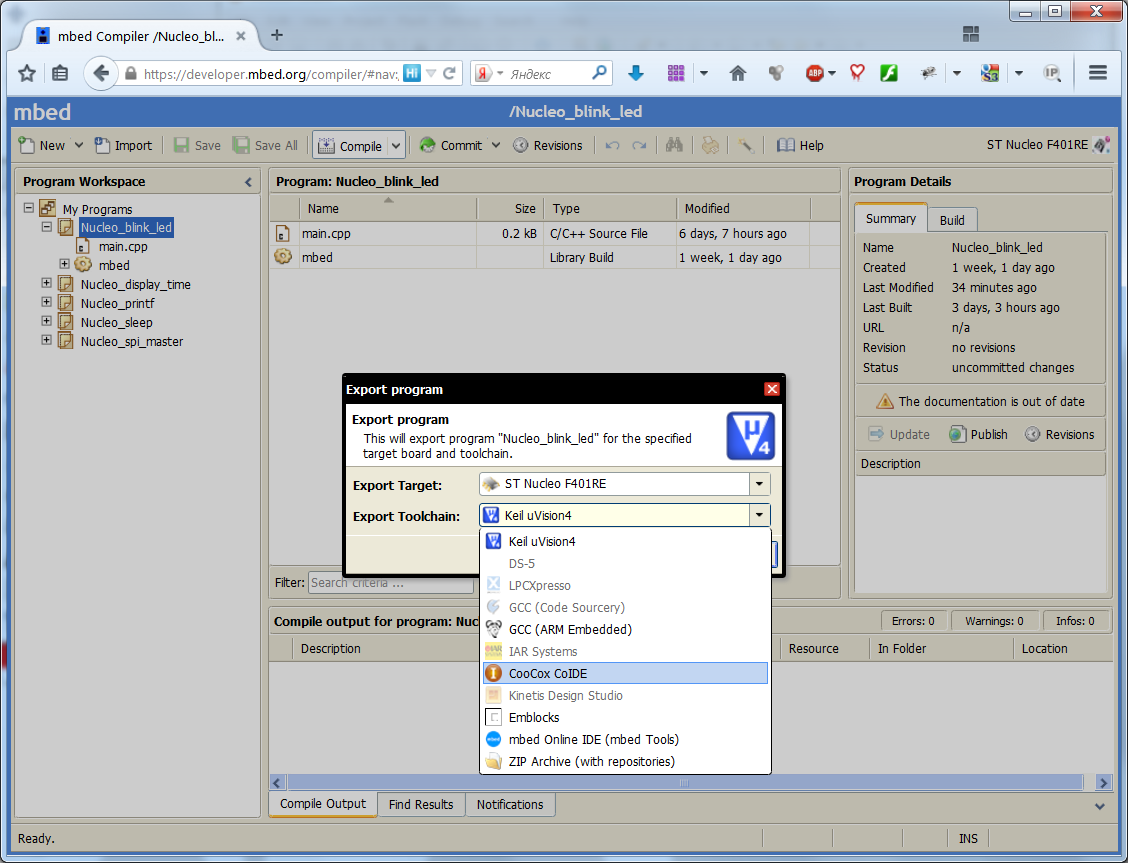Screen dimensions: 1128x863
Task: Collapse the Nucleo_blink_led project tree
Action: click(46, 227)
